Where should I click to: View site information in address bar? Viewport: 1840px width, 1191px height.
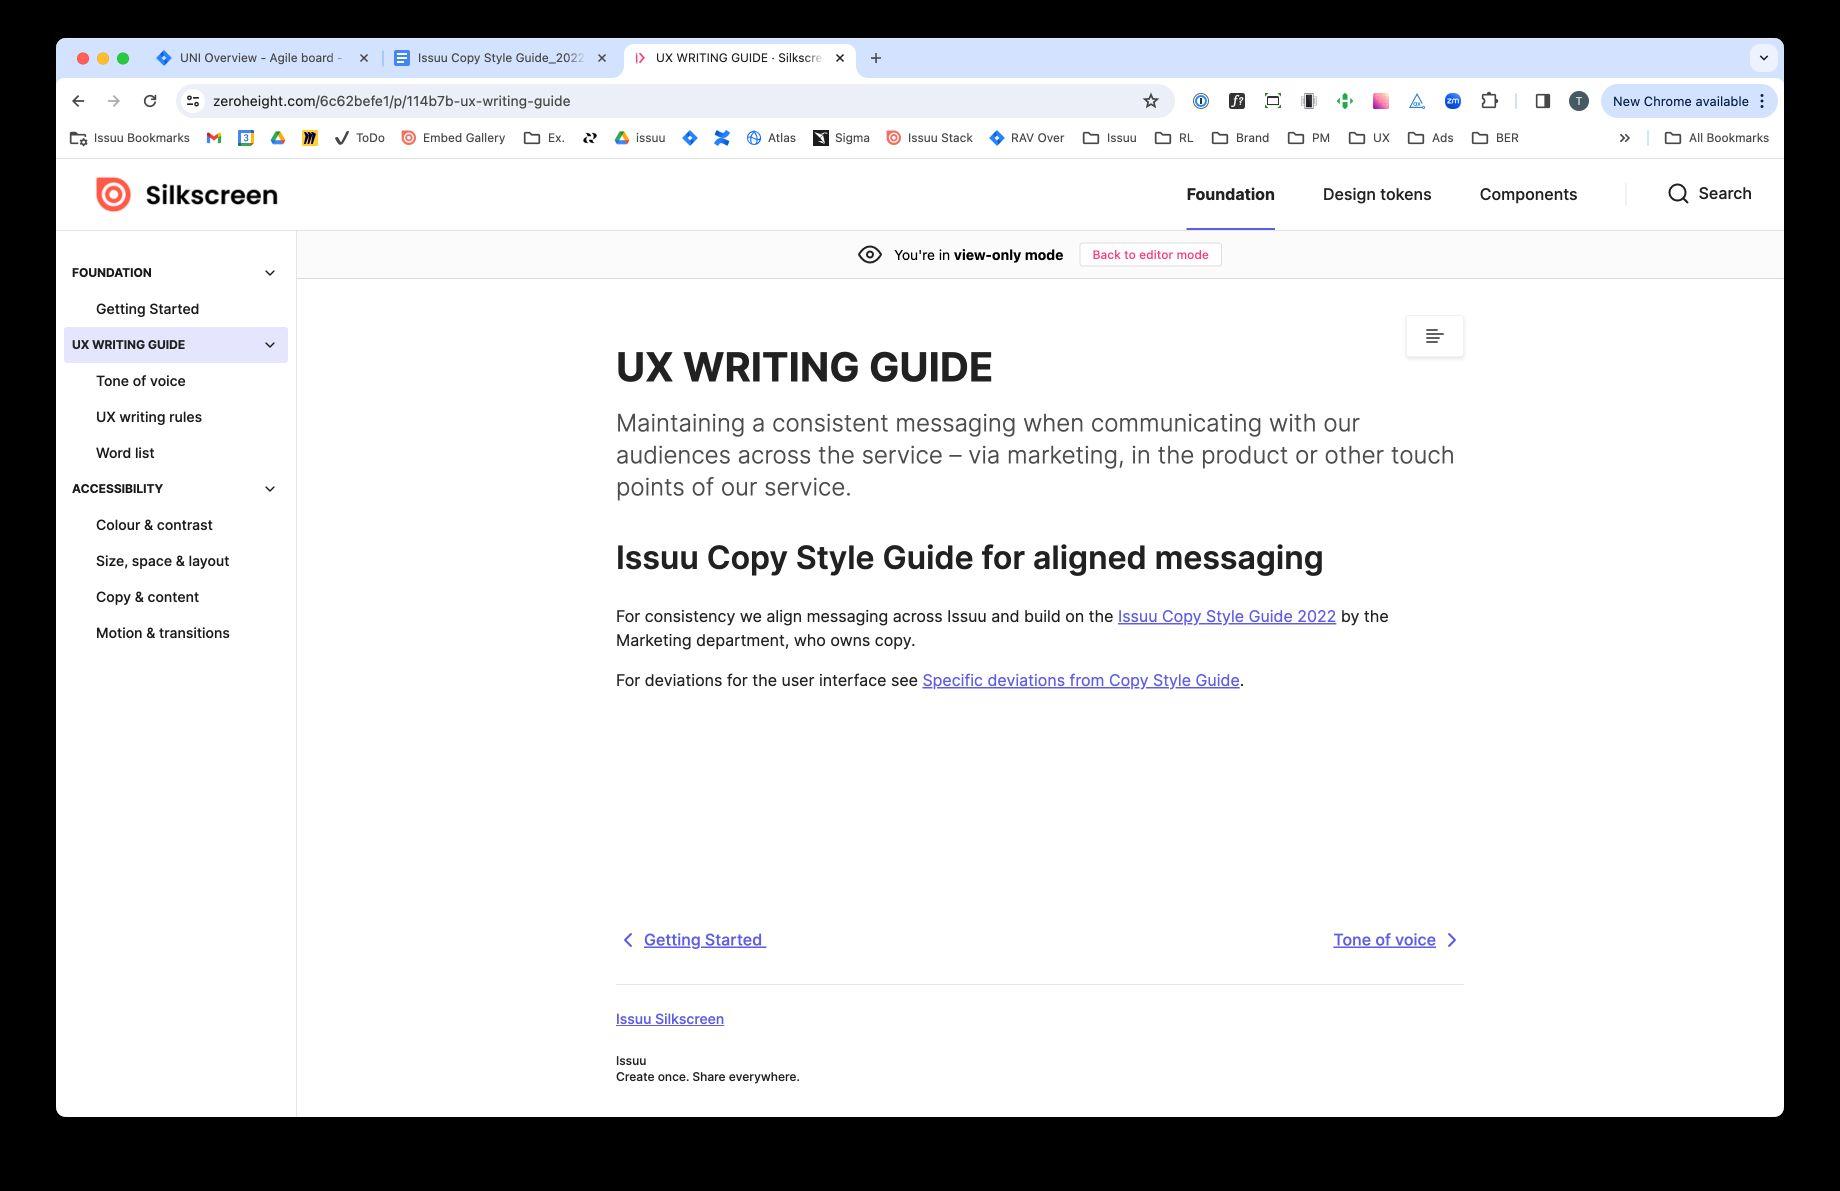point(193,101)
